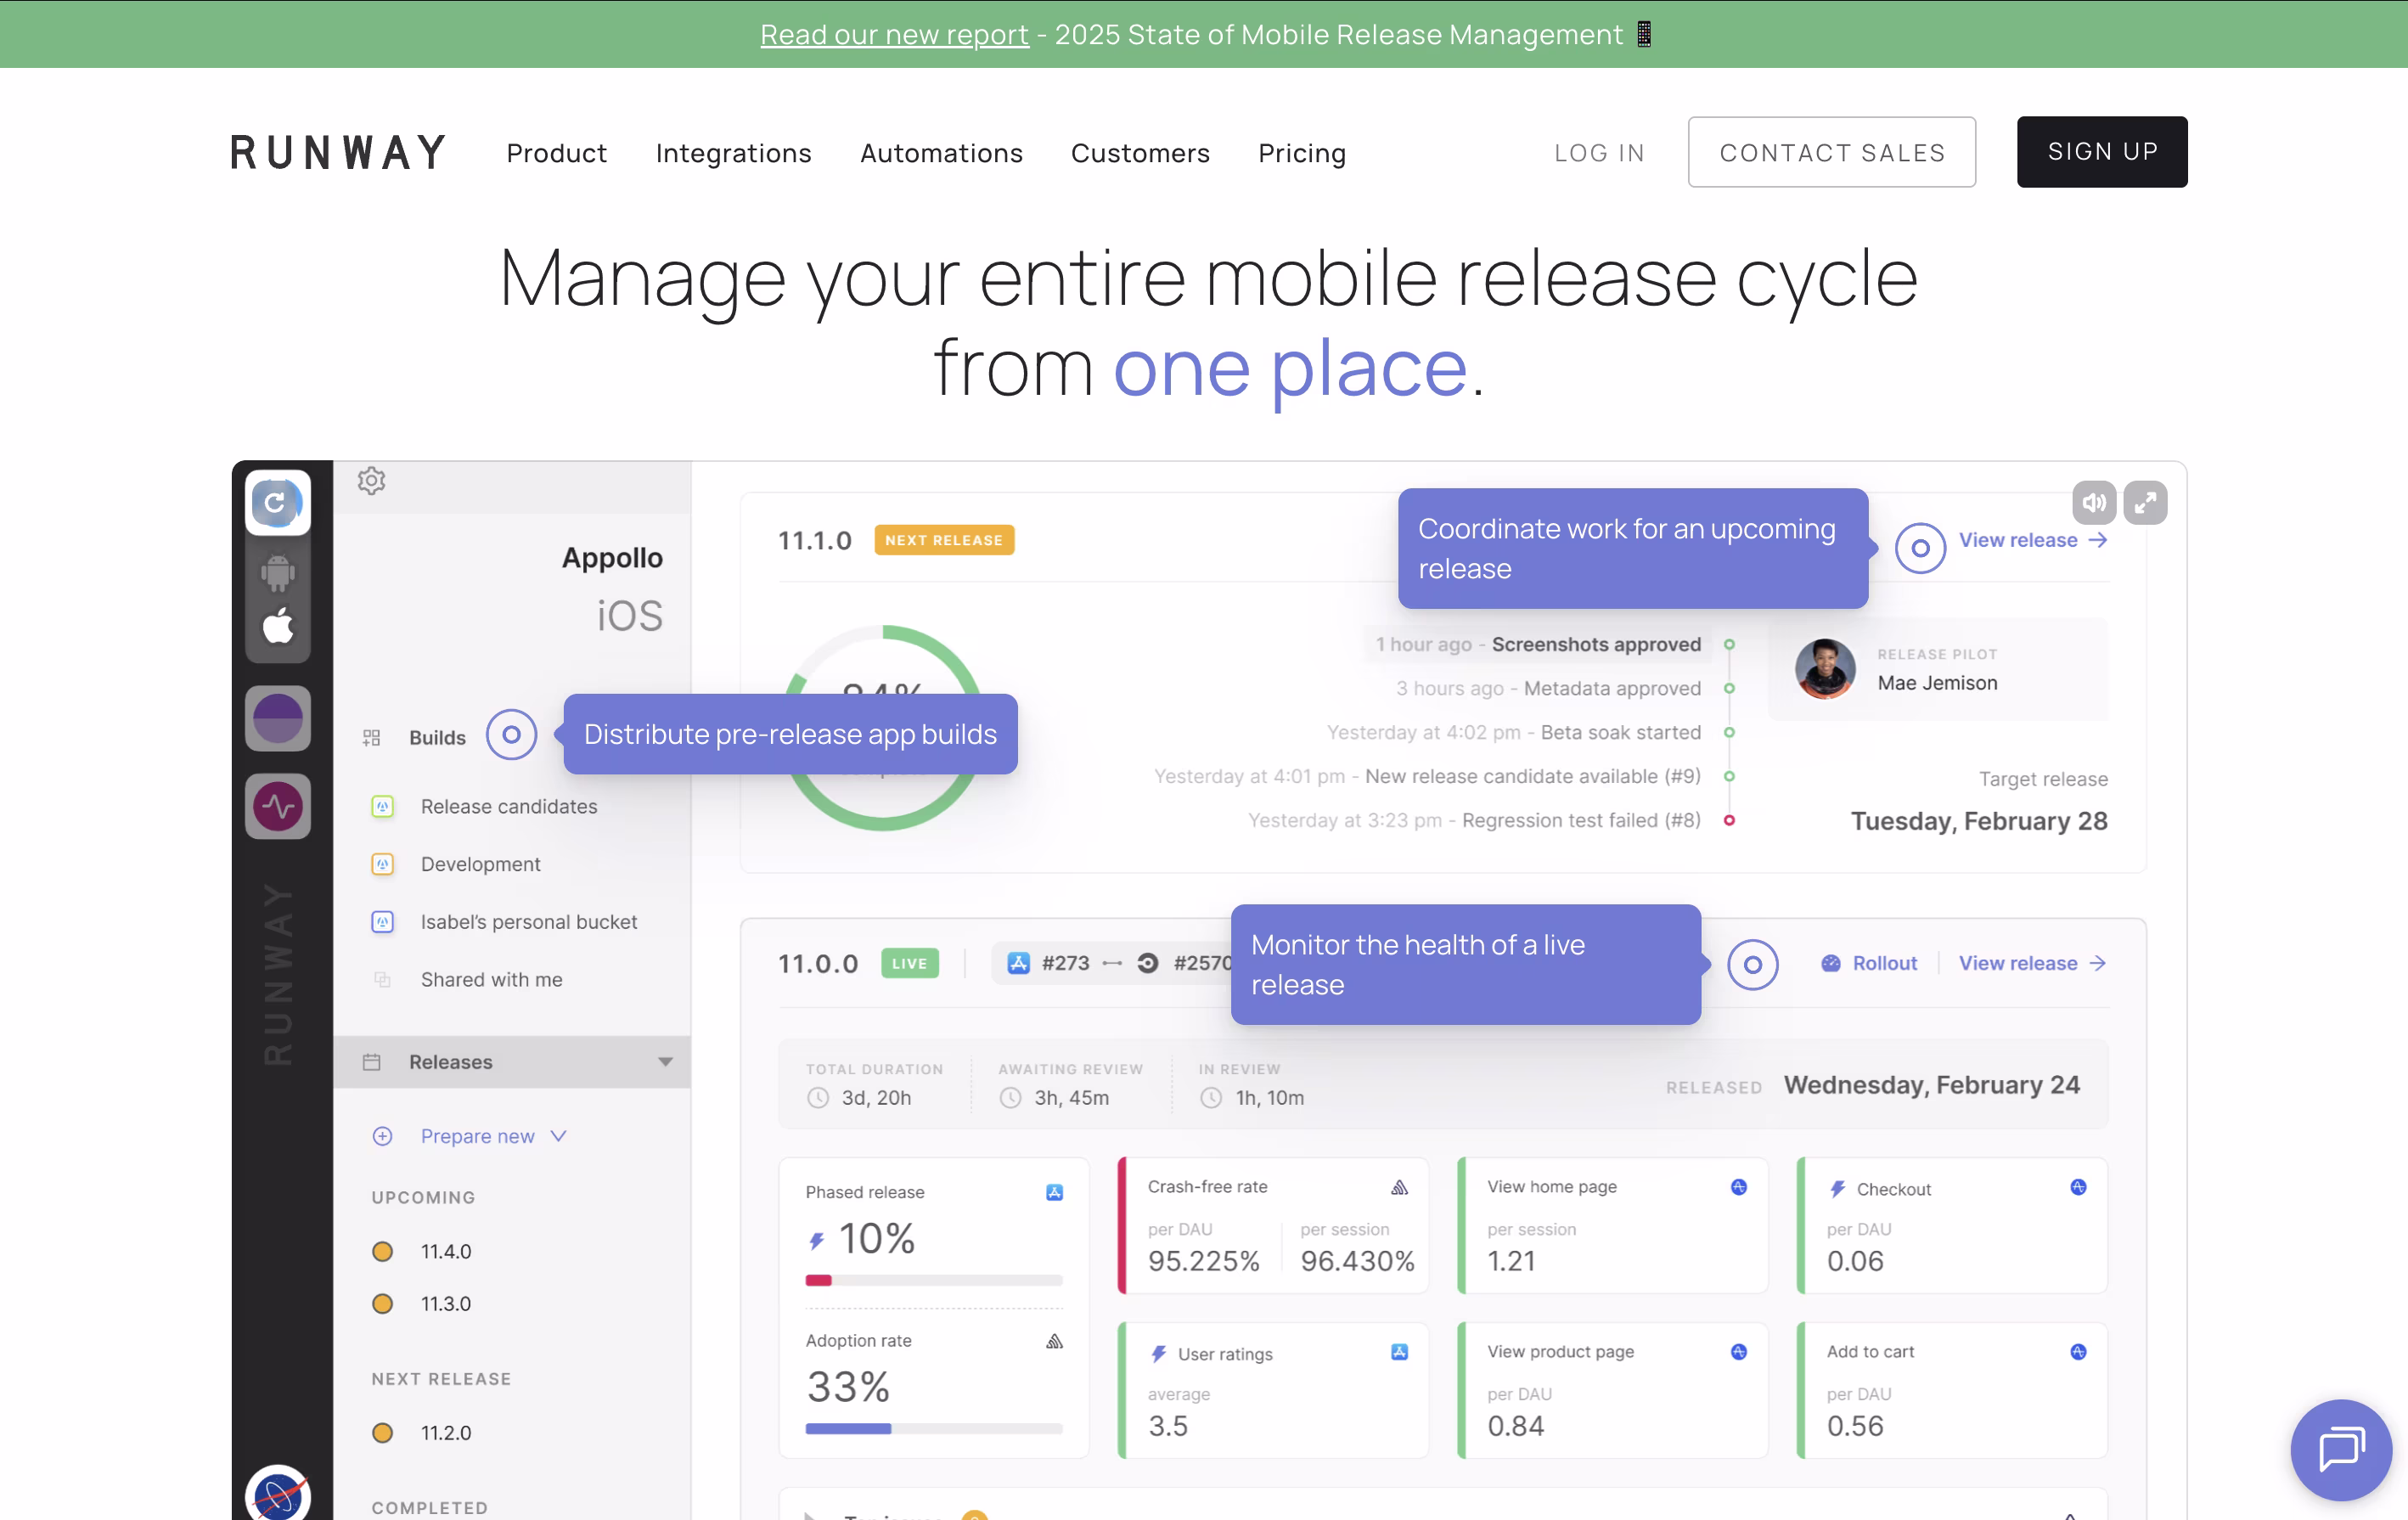The width and height of the screenshot is (2408, 1520).
Task: Click the blue refresh app icon
Action: (x=278, y=502)
